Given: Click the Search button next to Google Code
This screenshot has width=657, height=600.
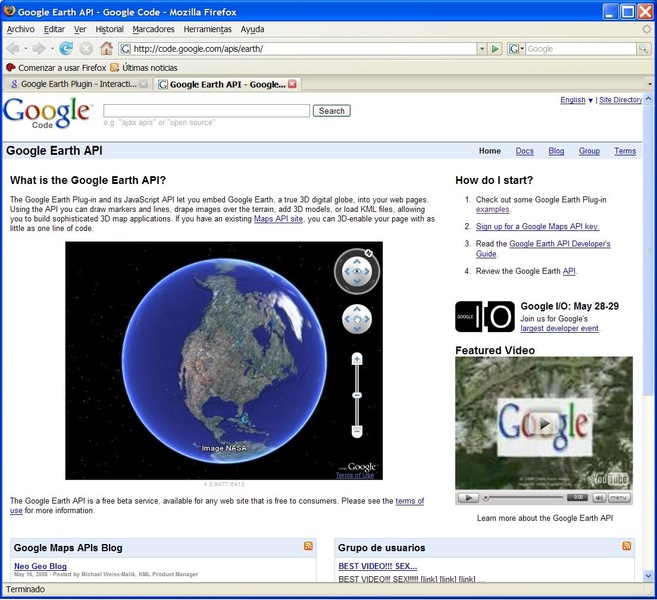Looking at the screenshot, I should click(x=331, y=111).
